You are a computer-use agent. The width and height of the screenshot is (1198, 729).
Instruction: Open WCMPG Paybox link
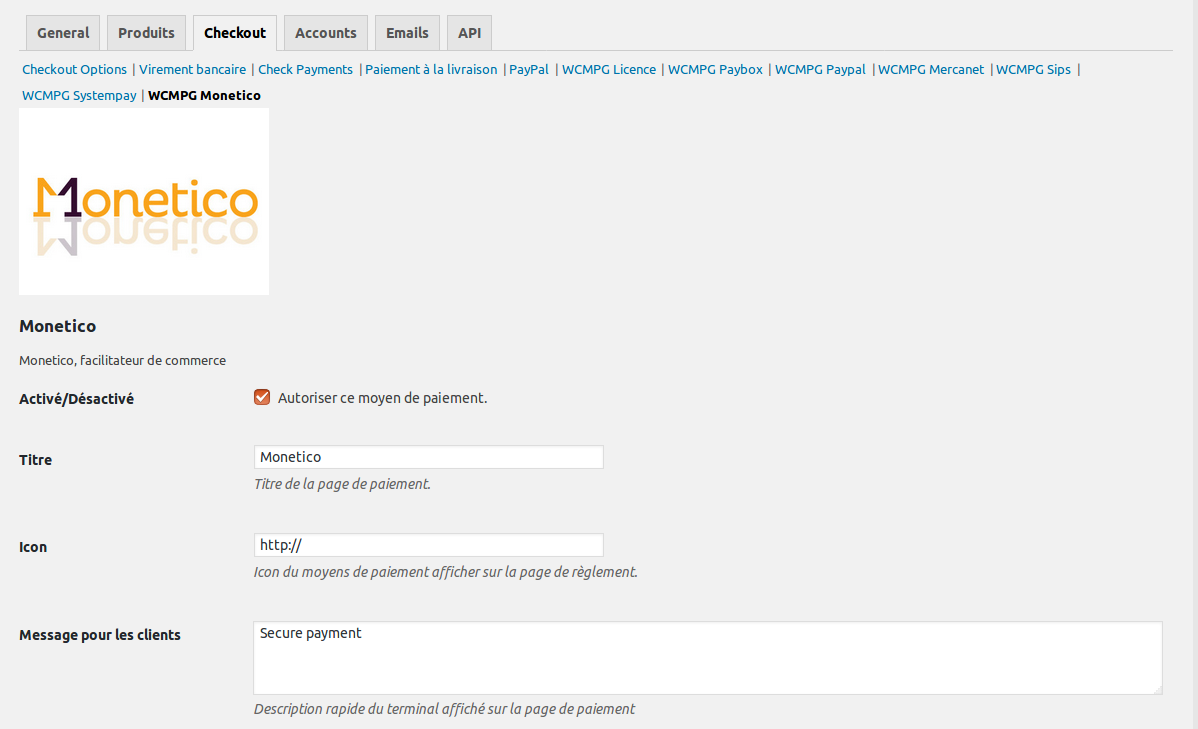click(x=715, y=70)
